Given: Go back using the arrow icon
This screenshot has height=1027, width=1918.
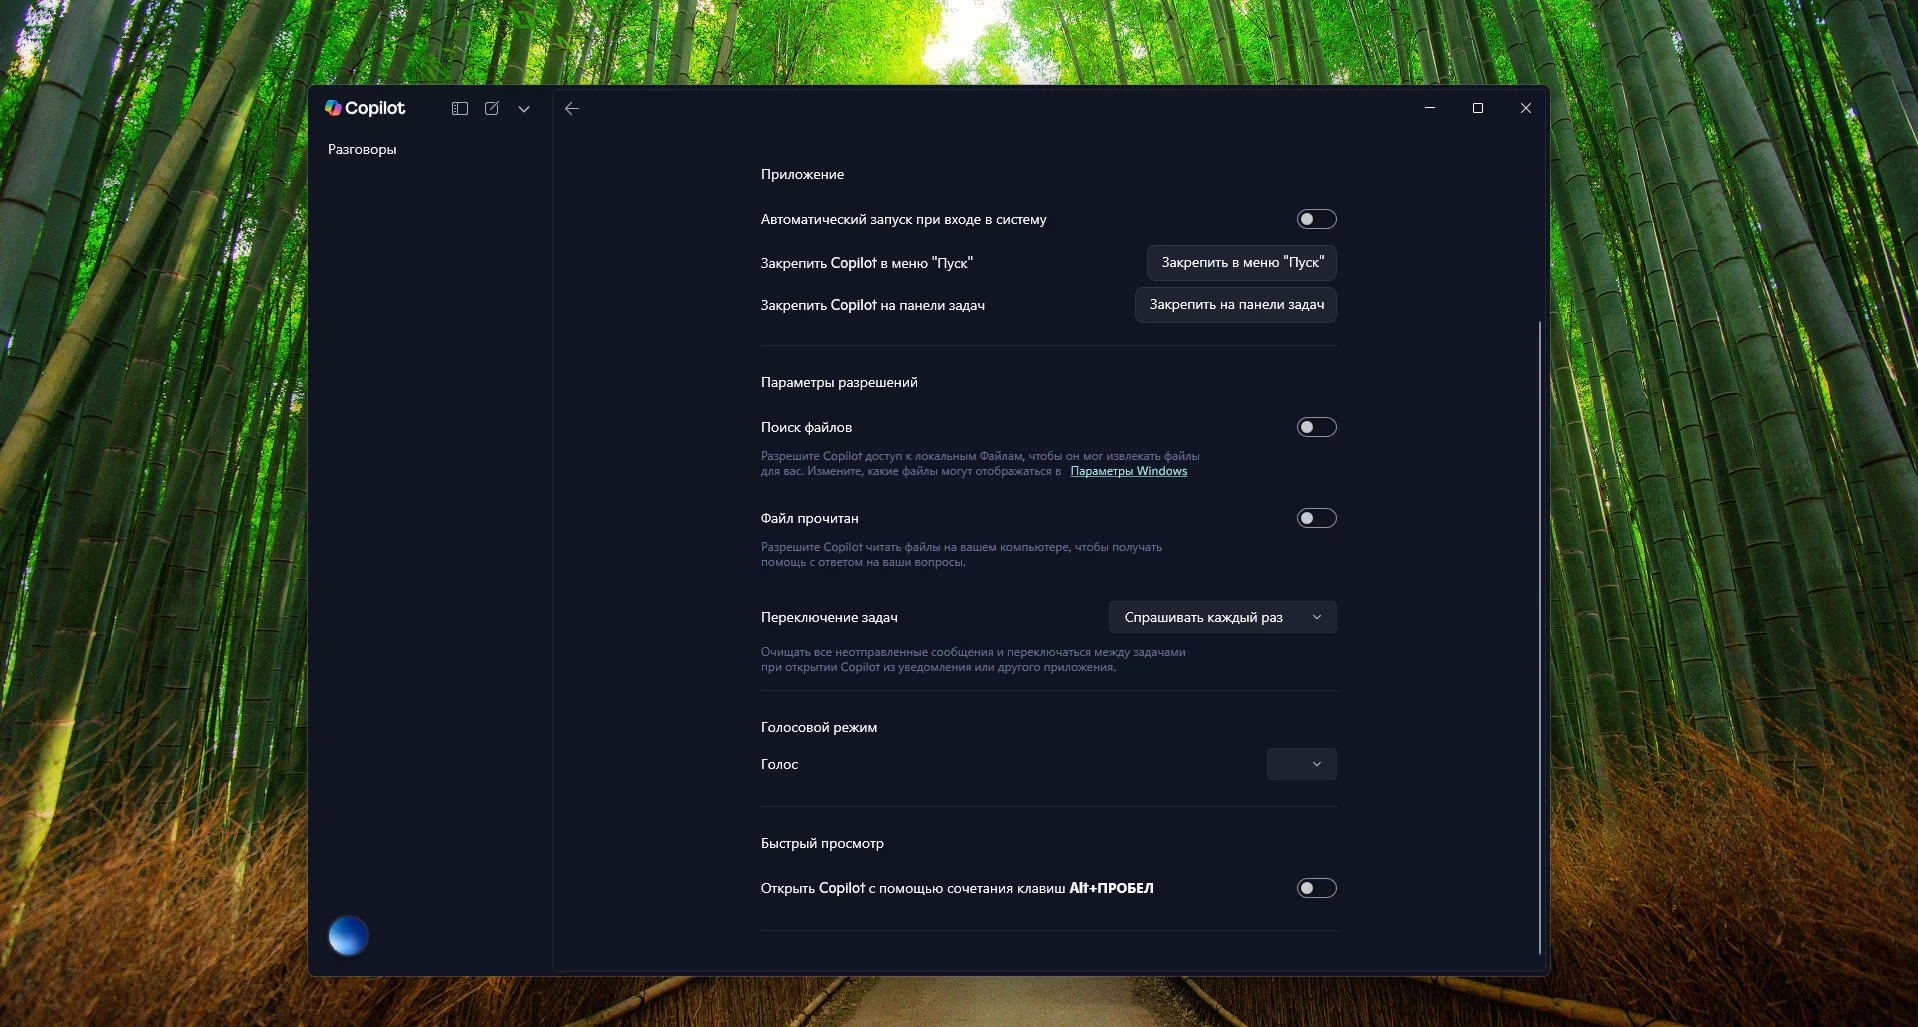Looking at the screenshot, I should 572,109.
